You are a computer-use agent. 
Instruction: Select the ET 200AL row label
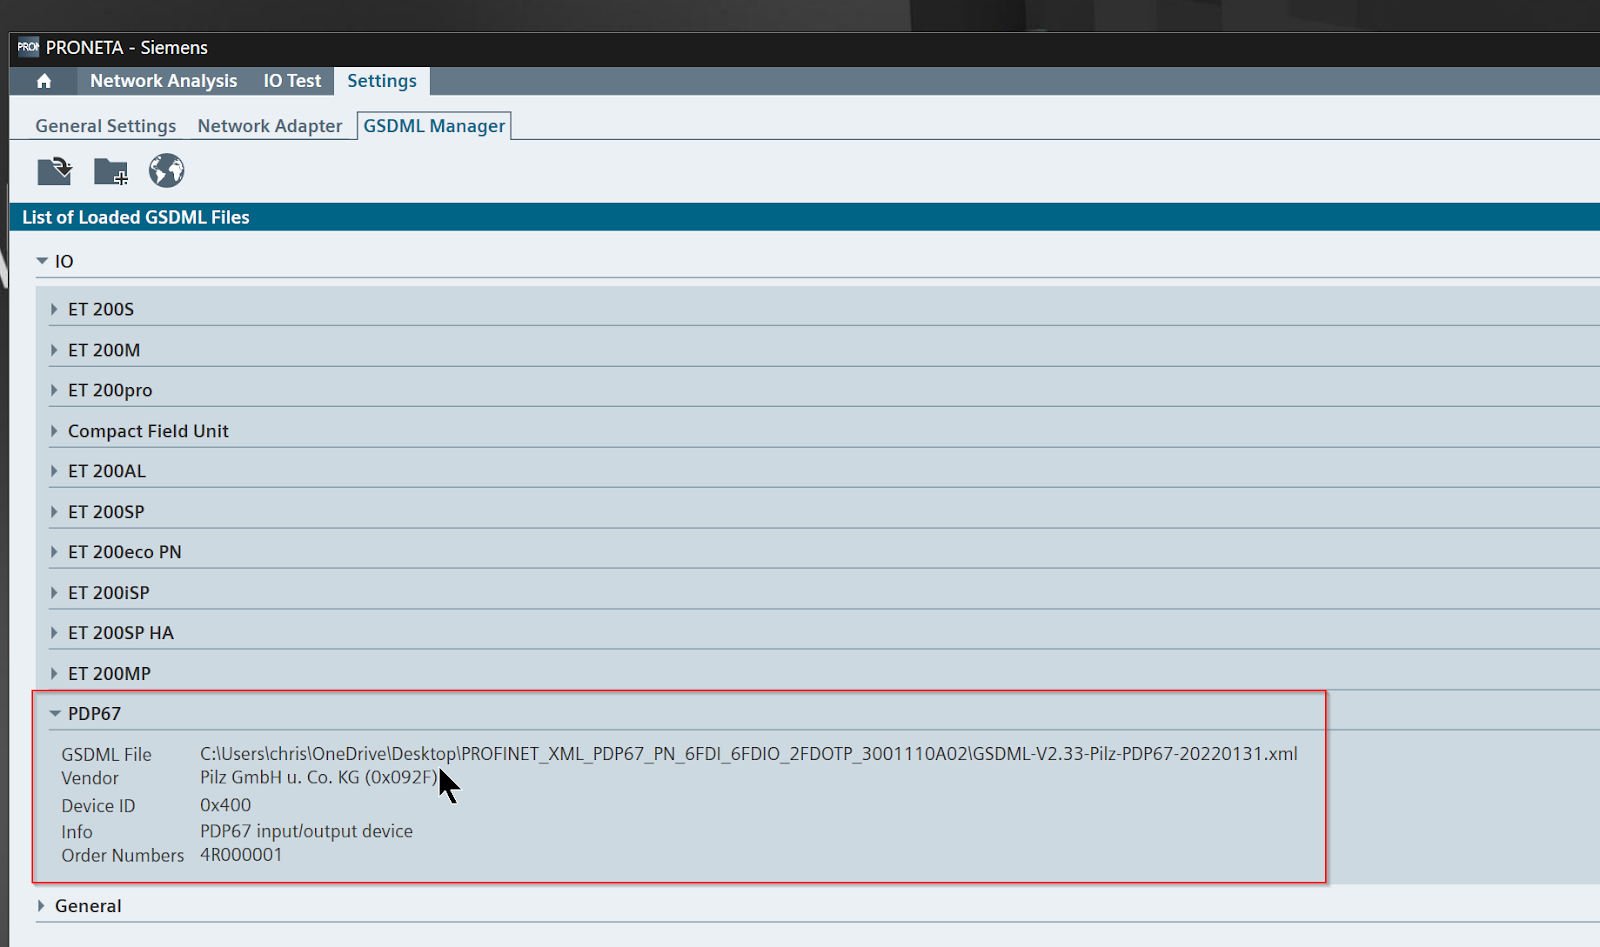click(107, 471)
